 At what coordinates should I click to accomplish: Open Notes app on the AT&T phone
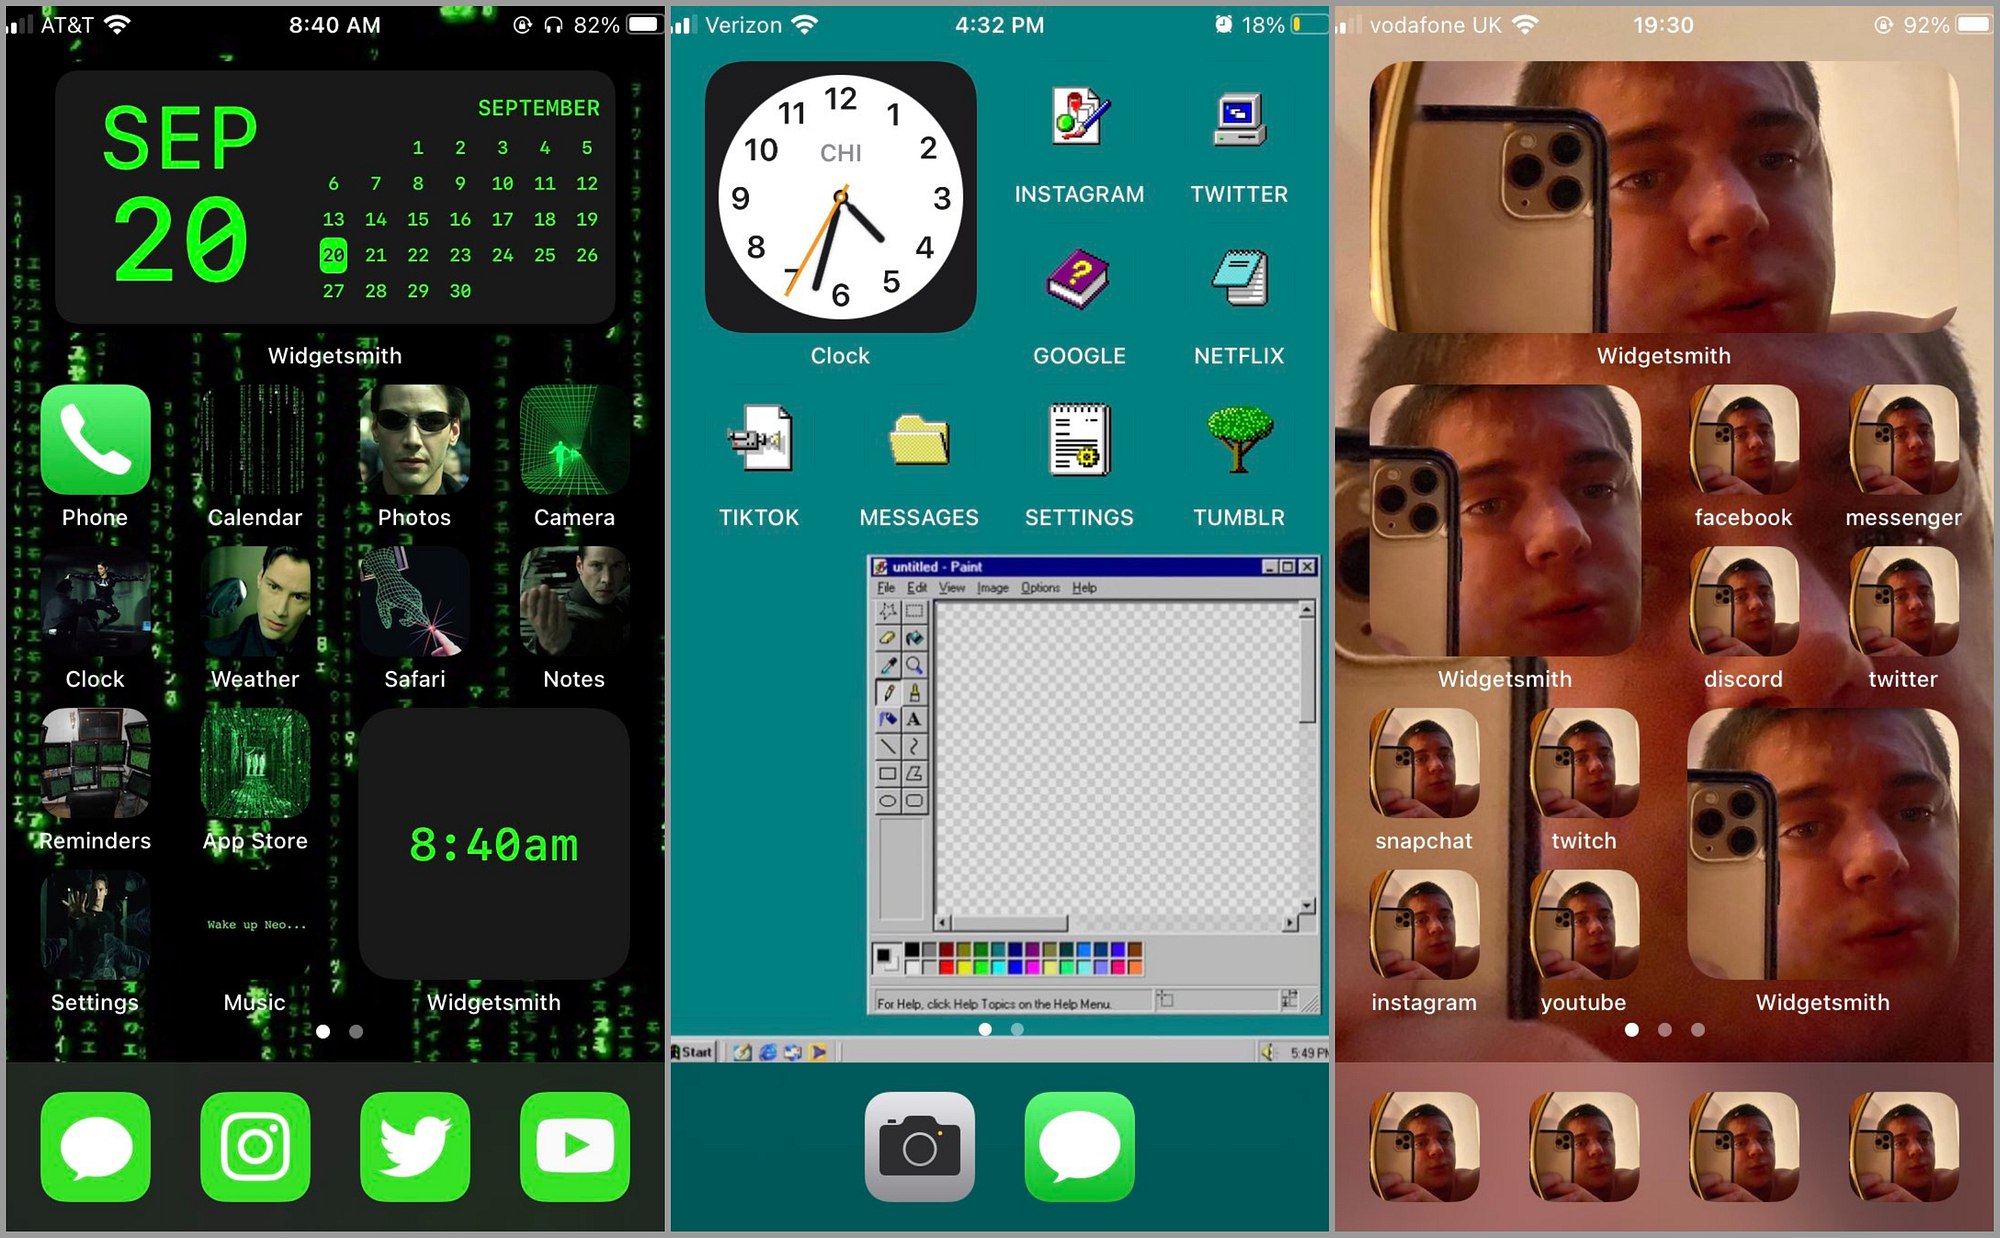(x=575, y=601)
